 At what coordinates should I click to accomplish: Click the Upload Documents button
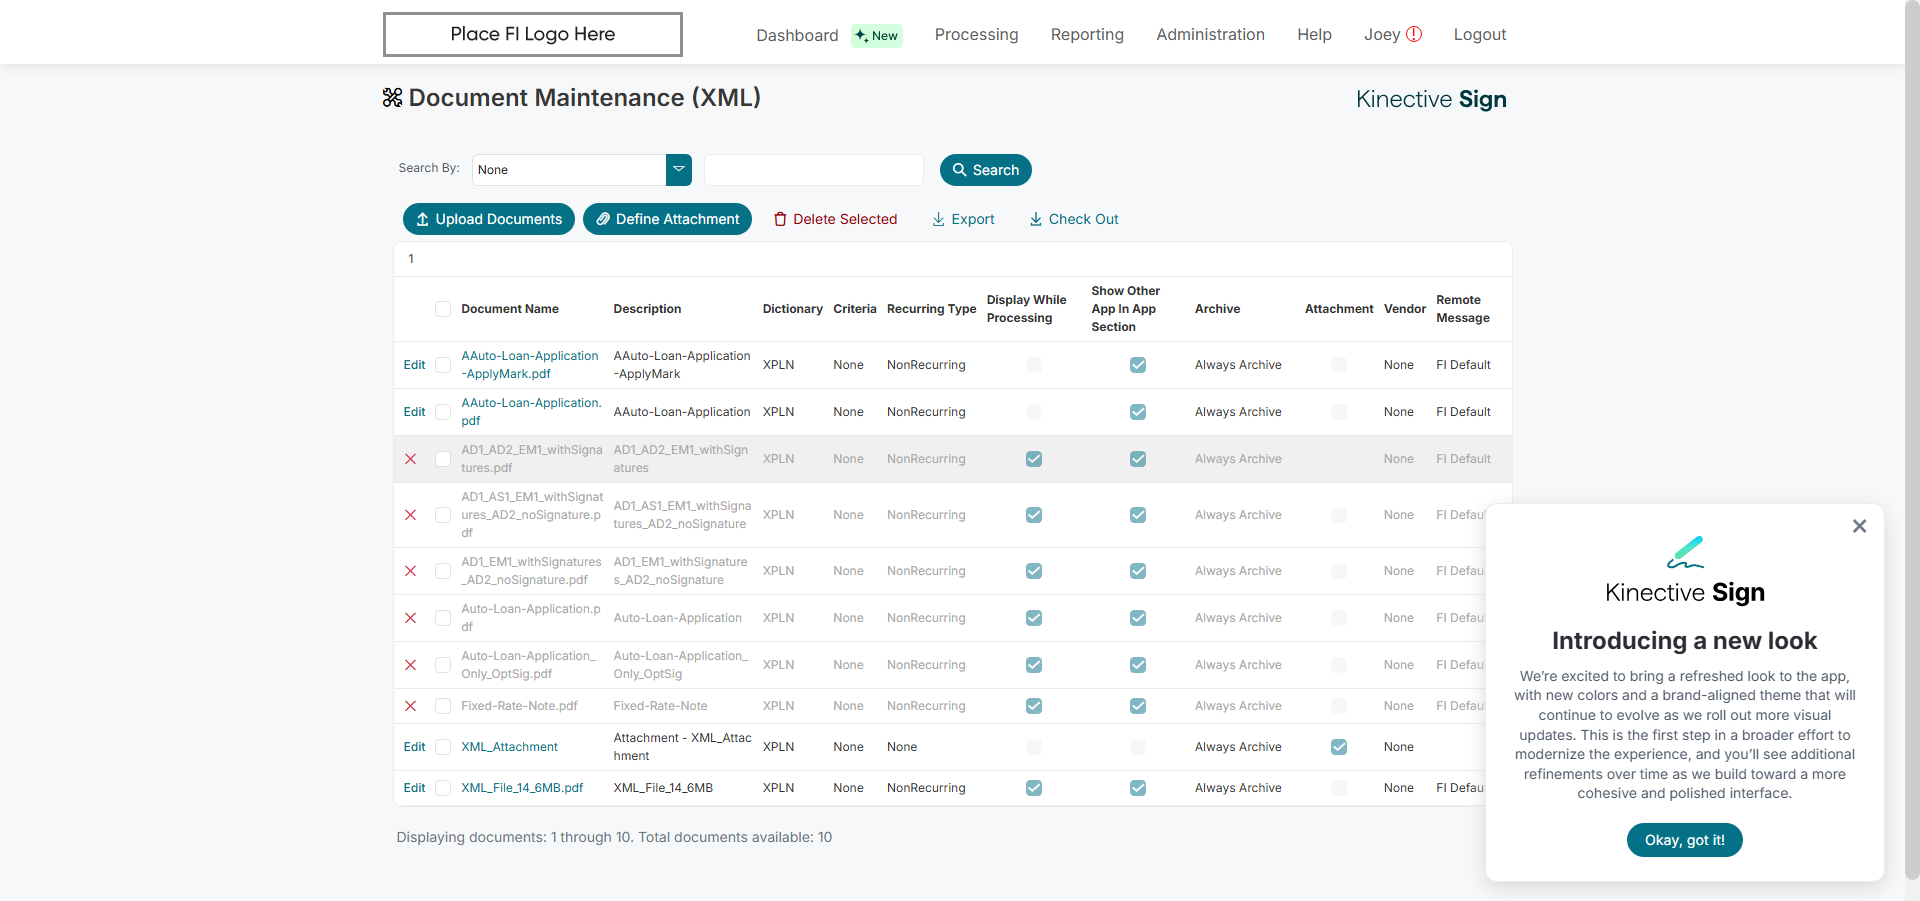pyautogui.click(x=489, y=219)
